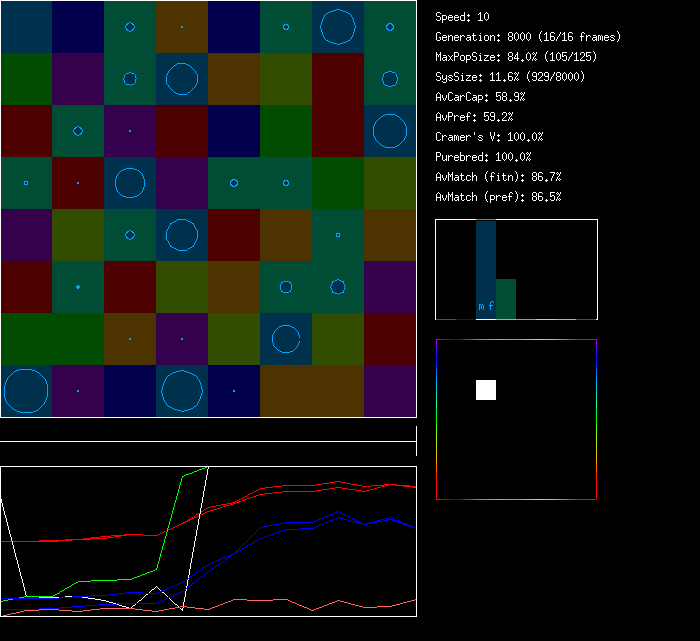Viewport: 700px width, 641px height.
Task: Click the large circle in the bottom row's fourth cell
Action: coord(182,391)
